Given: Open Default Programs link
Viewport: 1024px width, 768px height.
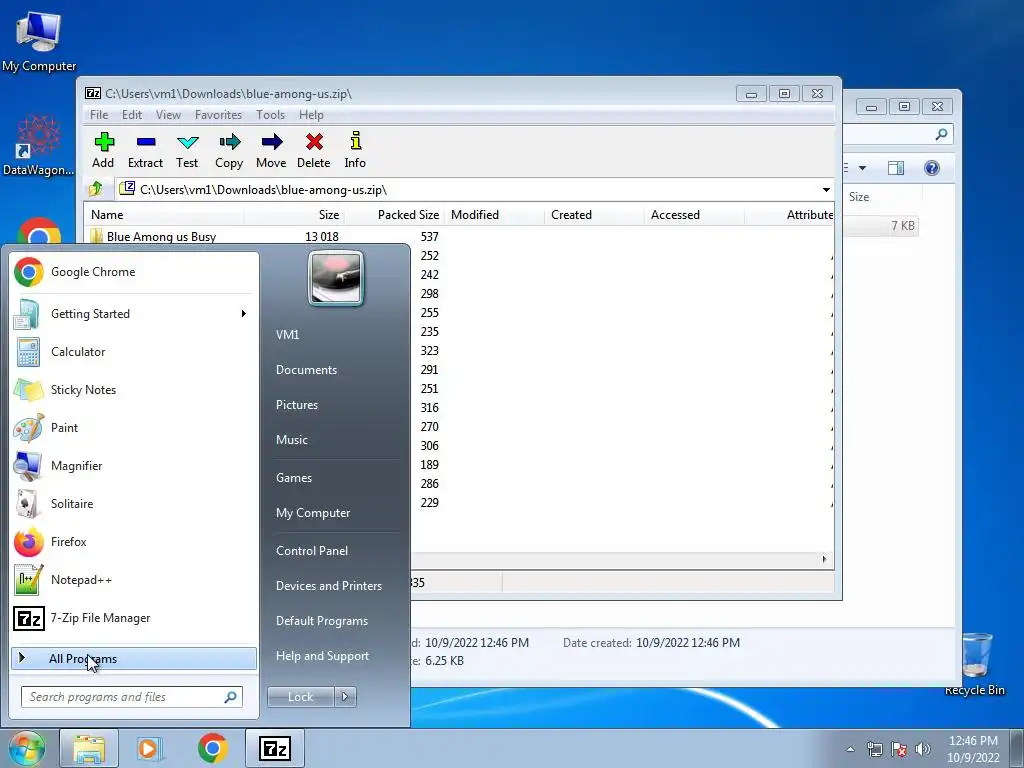Looking at the screenshot, I should click(321, 620).
